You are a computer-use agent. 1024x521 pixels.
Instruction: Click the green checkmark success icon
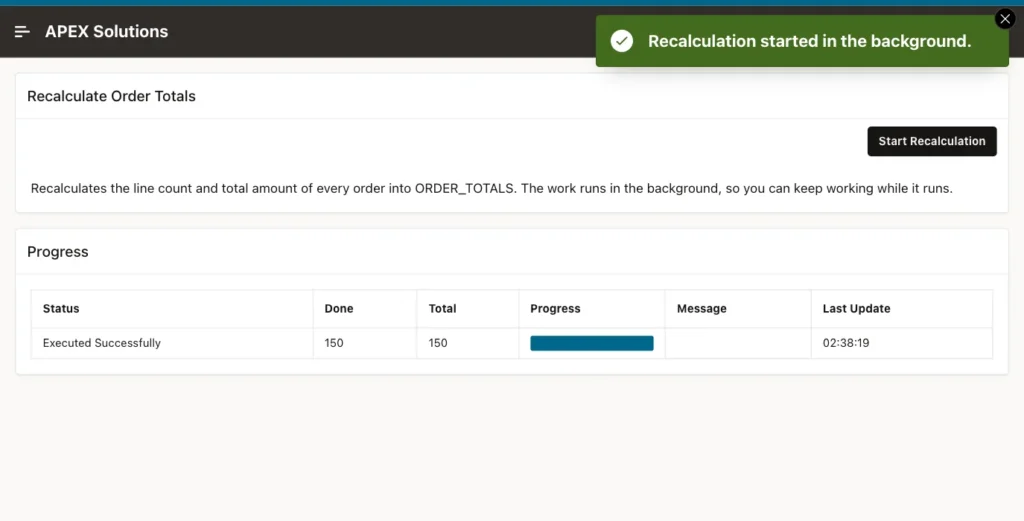[622, 41]
